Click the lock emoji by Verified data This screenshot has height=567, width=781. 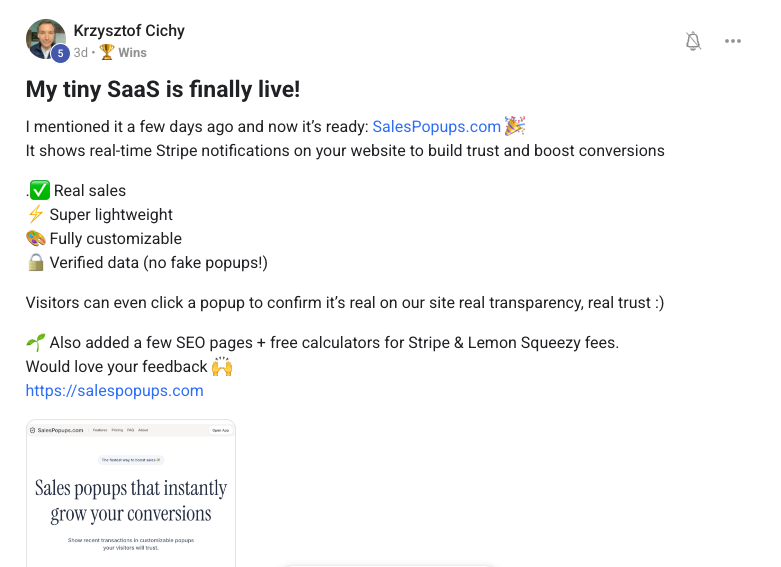[36, 262]
